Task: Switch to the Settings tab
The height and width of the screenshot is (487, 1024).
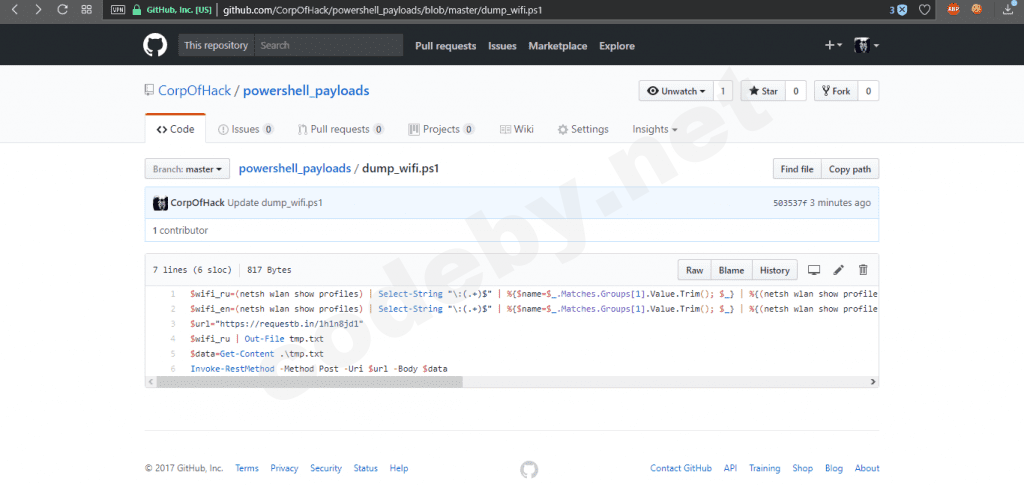Action: [x=583, y=129]
